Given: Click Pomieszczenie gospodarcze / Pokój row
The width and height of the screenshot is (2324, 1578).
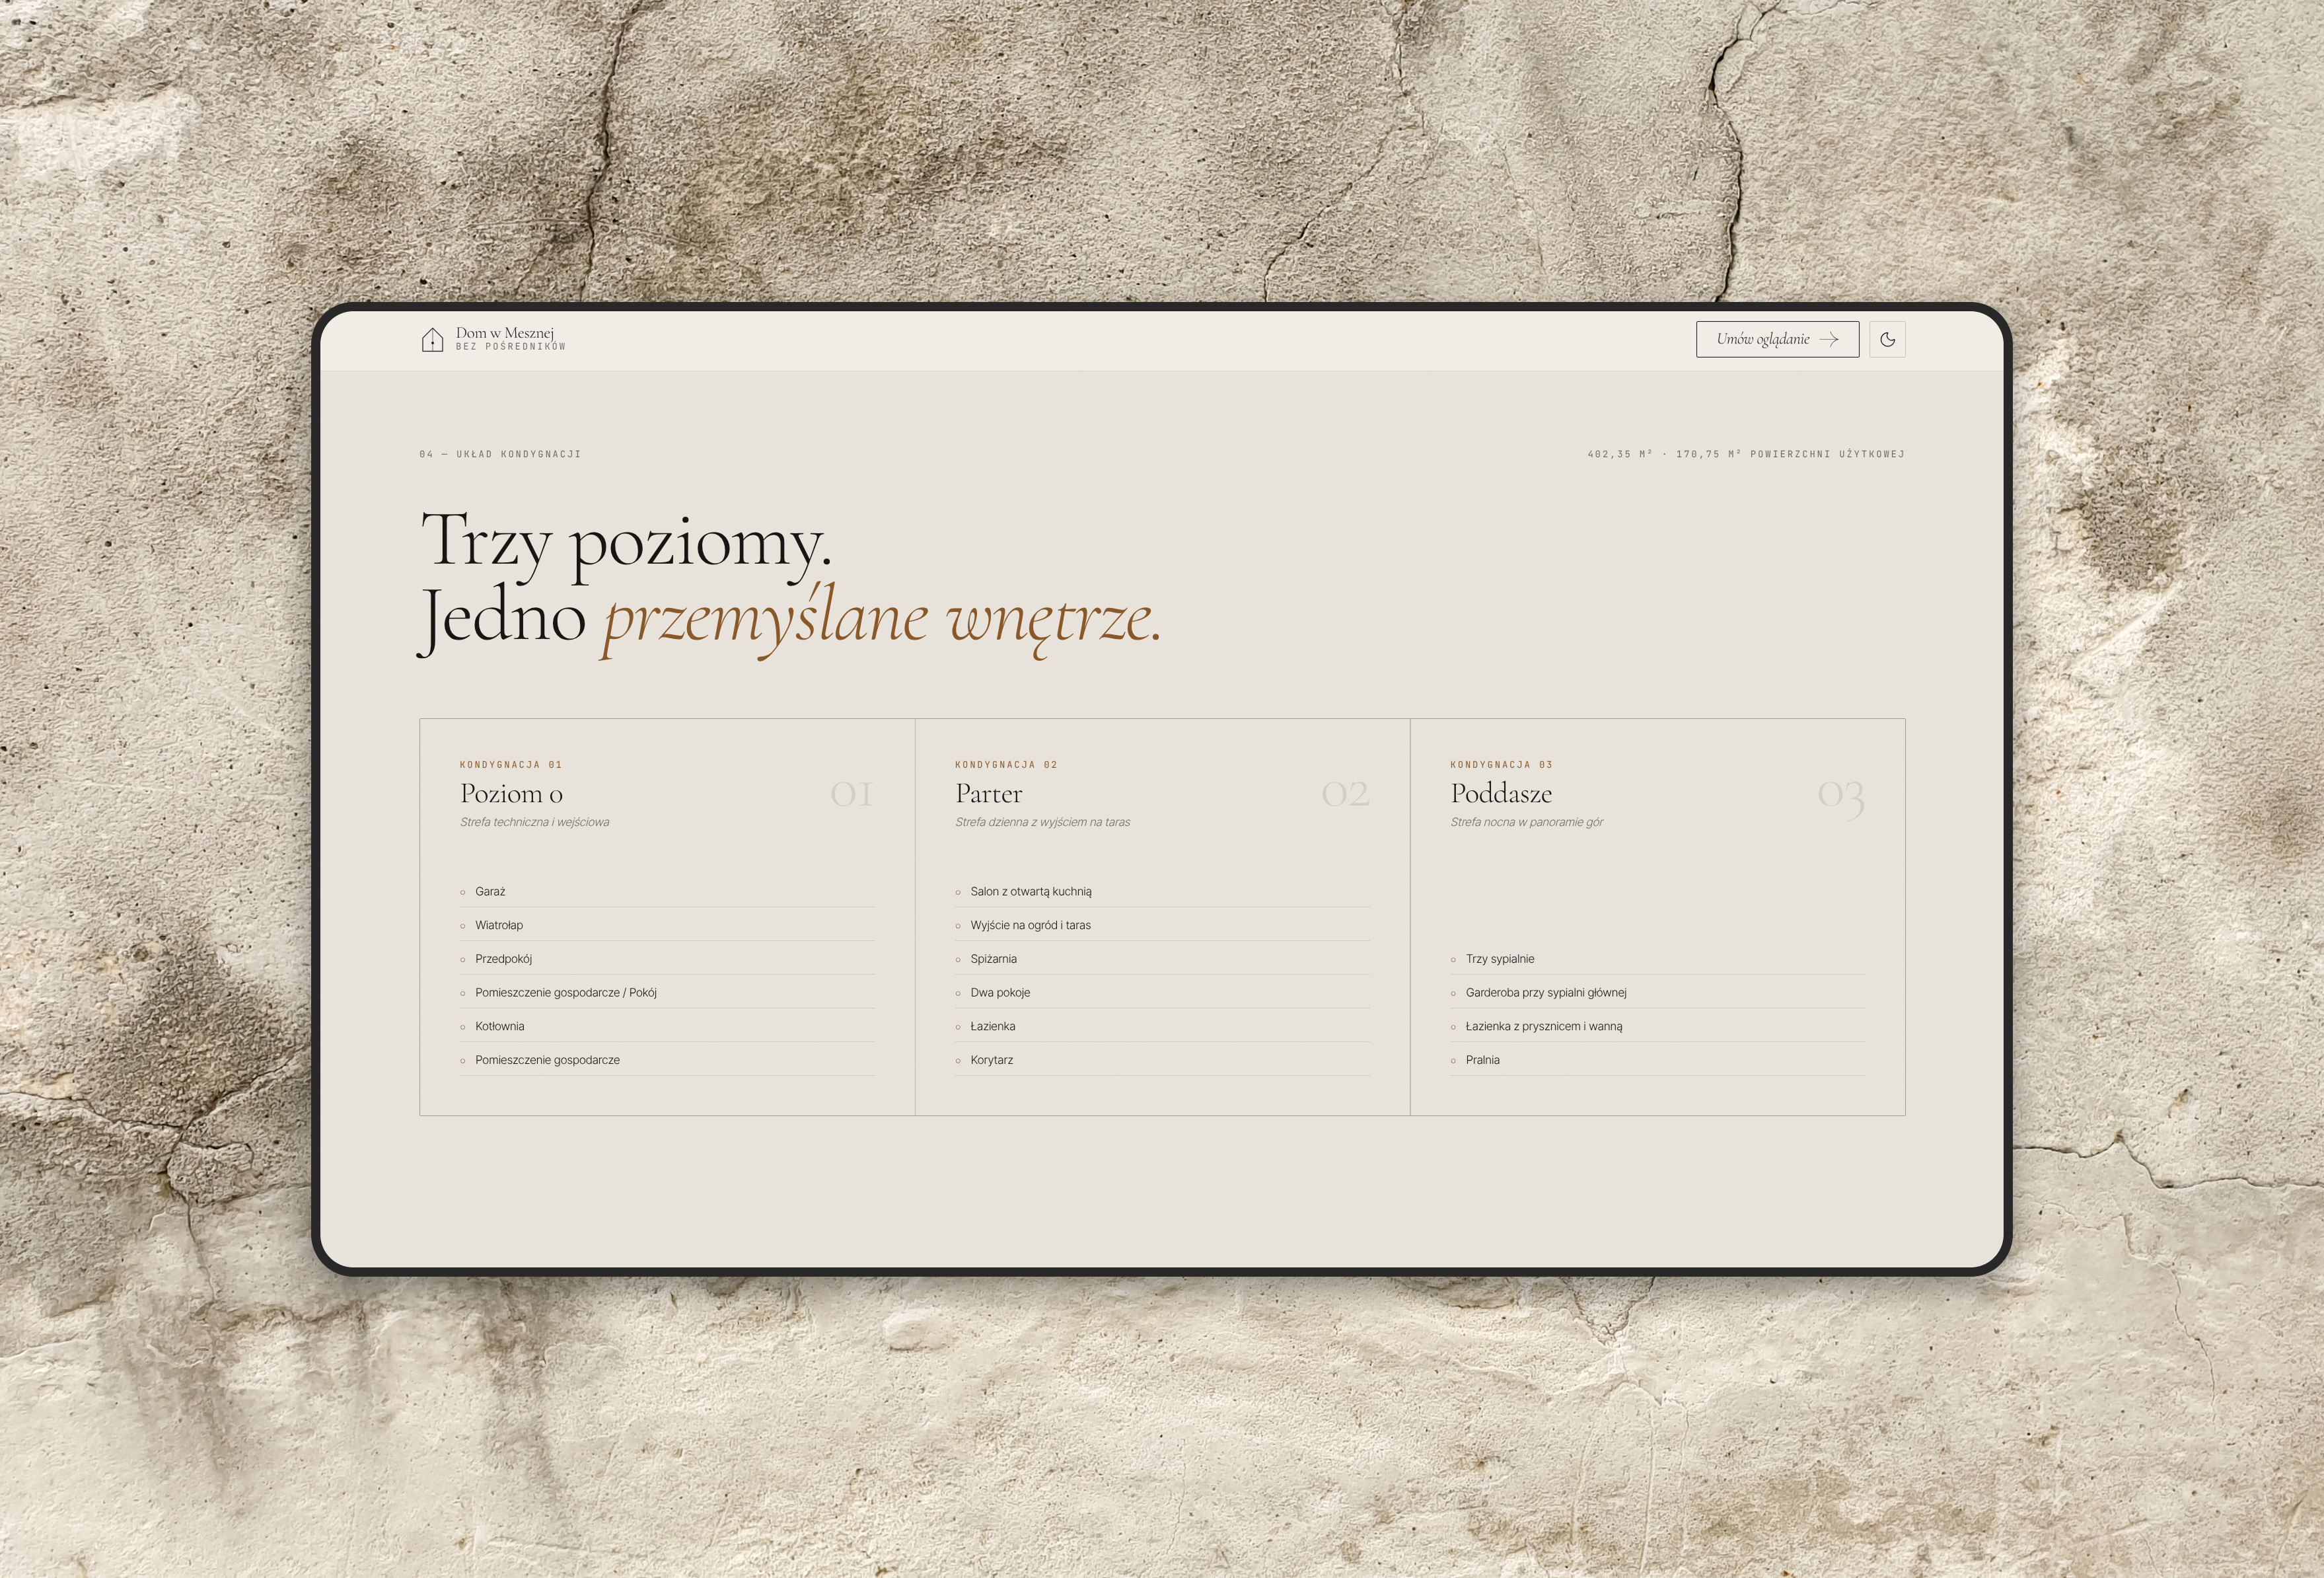Looking at the screenshot, I should coord(667,992).
